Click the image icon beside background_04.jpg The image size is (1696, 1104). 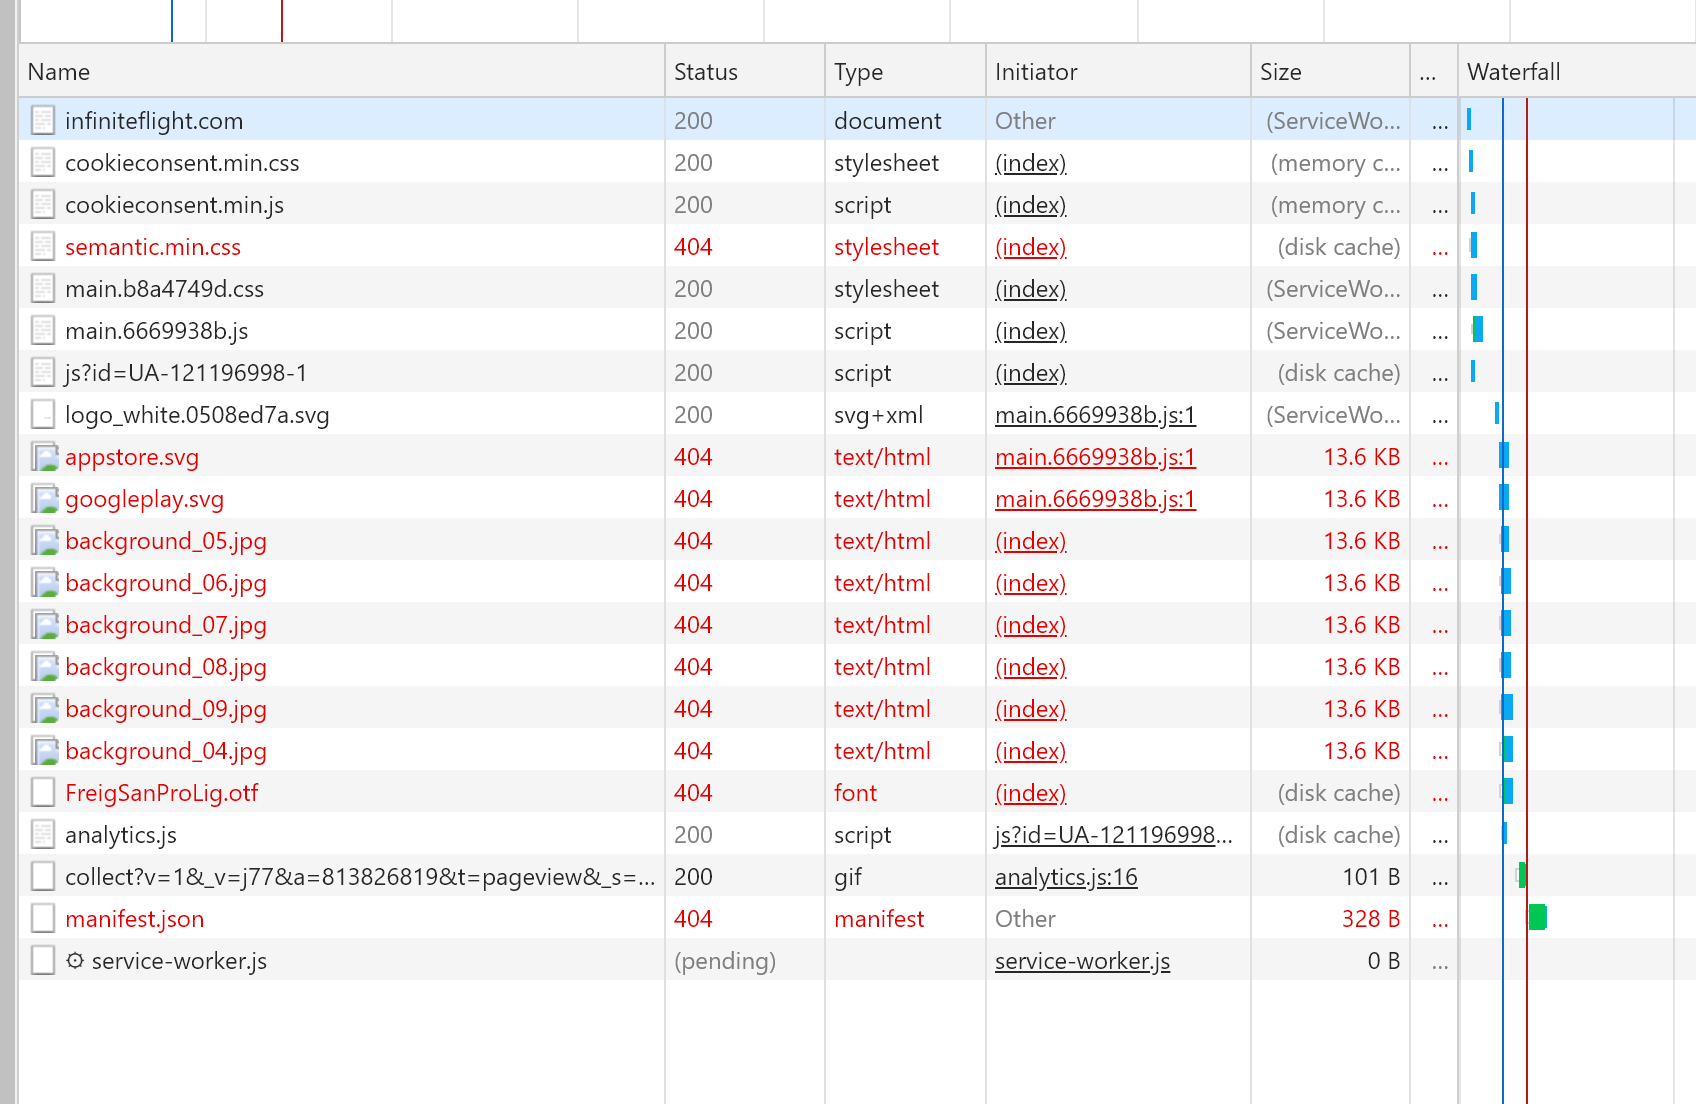click(x=44, y=751)
